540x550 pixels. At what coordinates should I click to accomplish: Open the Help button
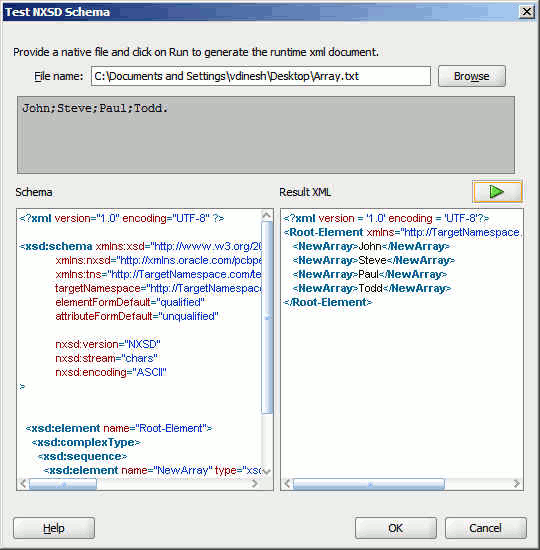click(54, 528)
